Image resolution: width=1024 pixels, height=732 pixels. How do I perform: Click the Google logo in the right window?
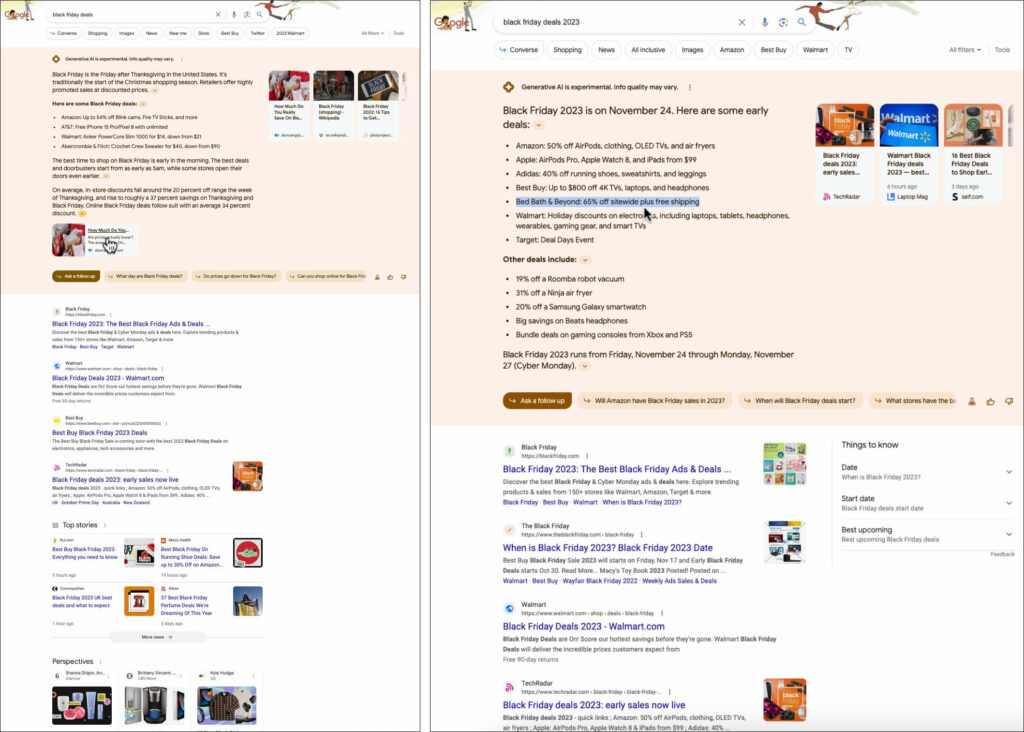[x=452, y=22]
